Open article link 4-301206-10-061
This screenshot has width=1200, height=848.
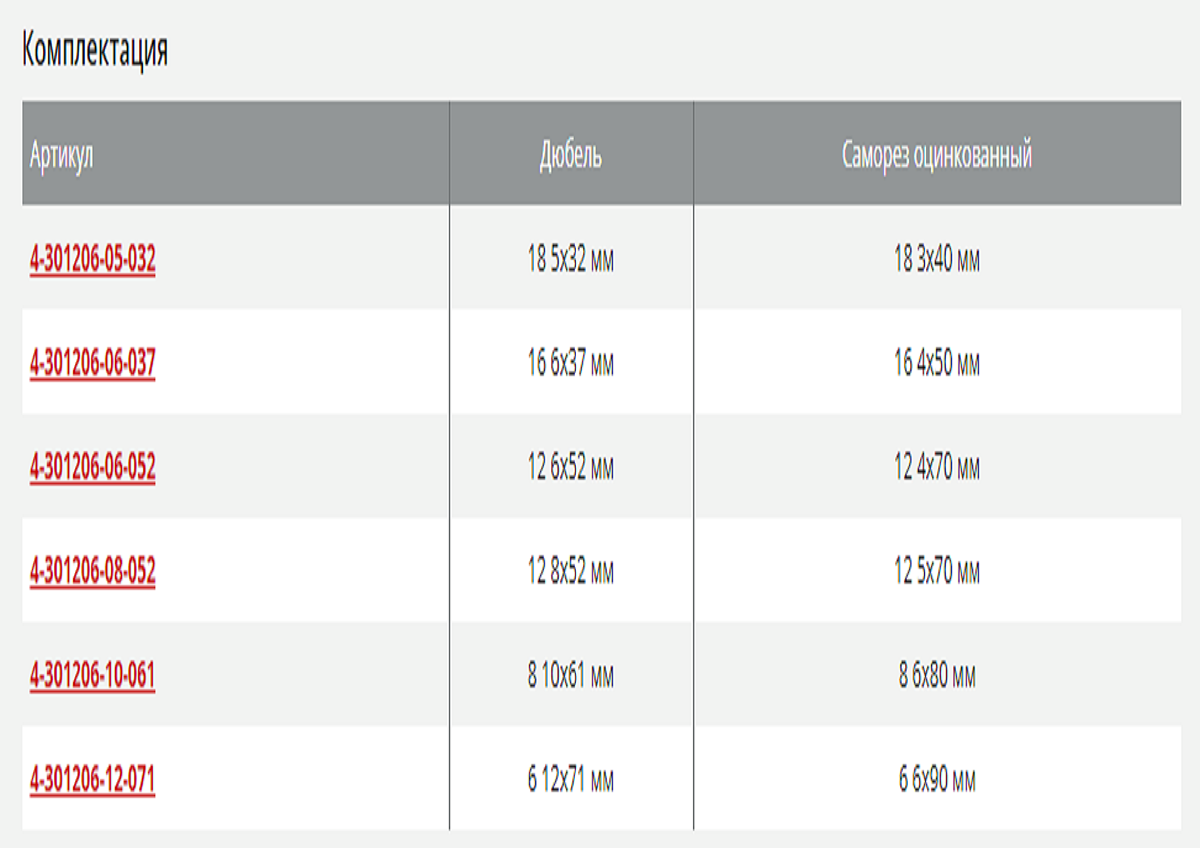pos(93,676)
